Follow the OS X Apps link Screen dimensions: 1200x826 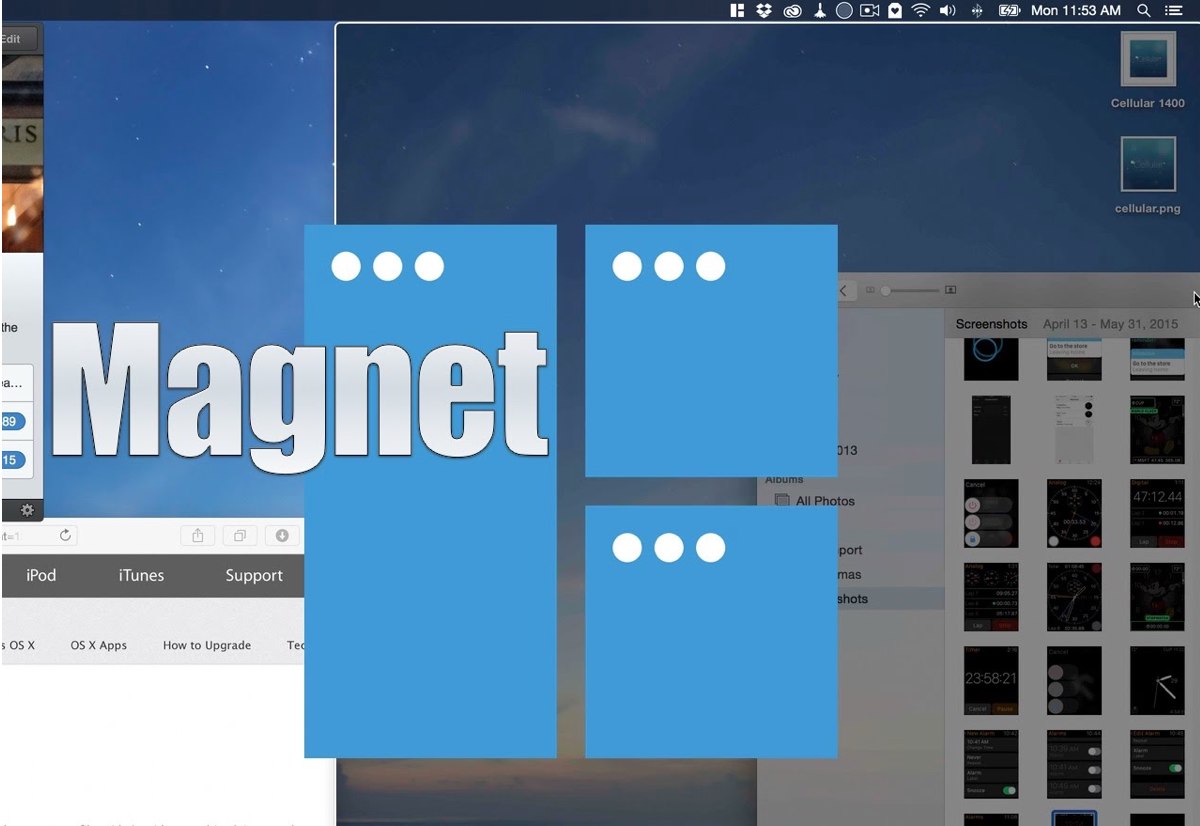[x=99, y=645]
